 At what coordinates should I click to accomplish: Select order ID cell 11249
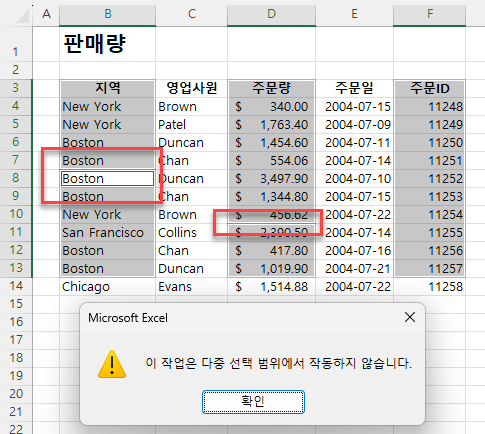(430, 124)
